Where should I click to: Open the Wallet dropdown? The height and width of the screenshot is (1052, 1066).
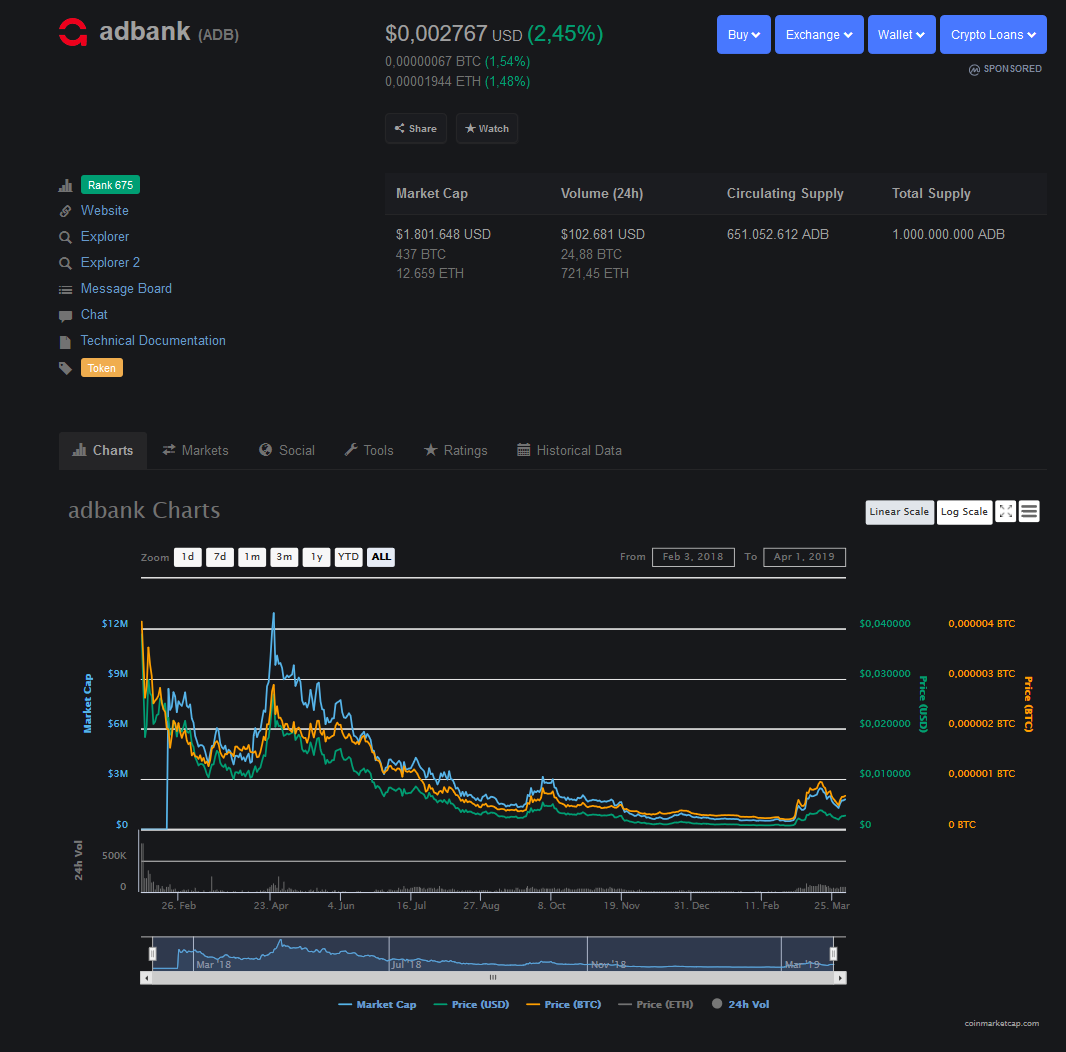click(x=901, y=35)
